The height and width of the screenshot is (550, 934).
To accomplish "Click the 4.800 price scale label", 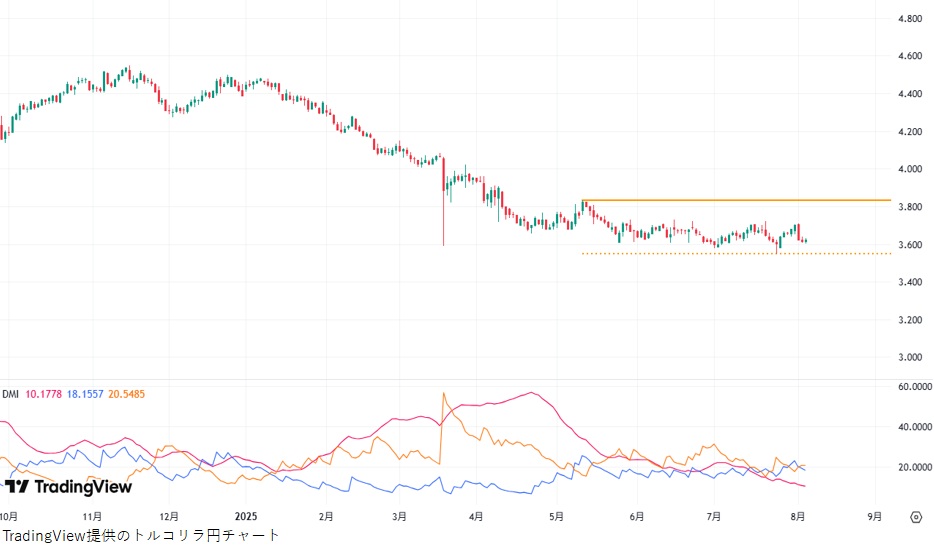I will point(910,19).
